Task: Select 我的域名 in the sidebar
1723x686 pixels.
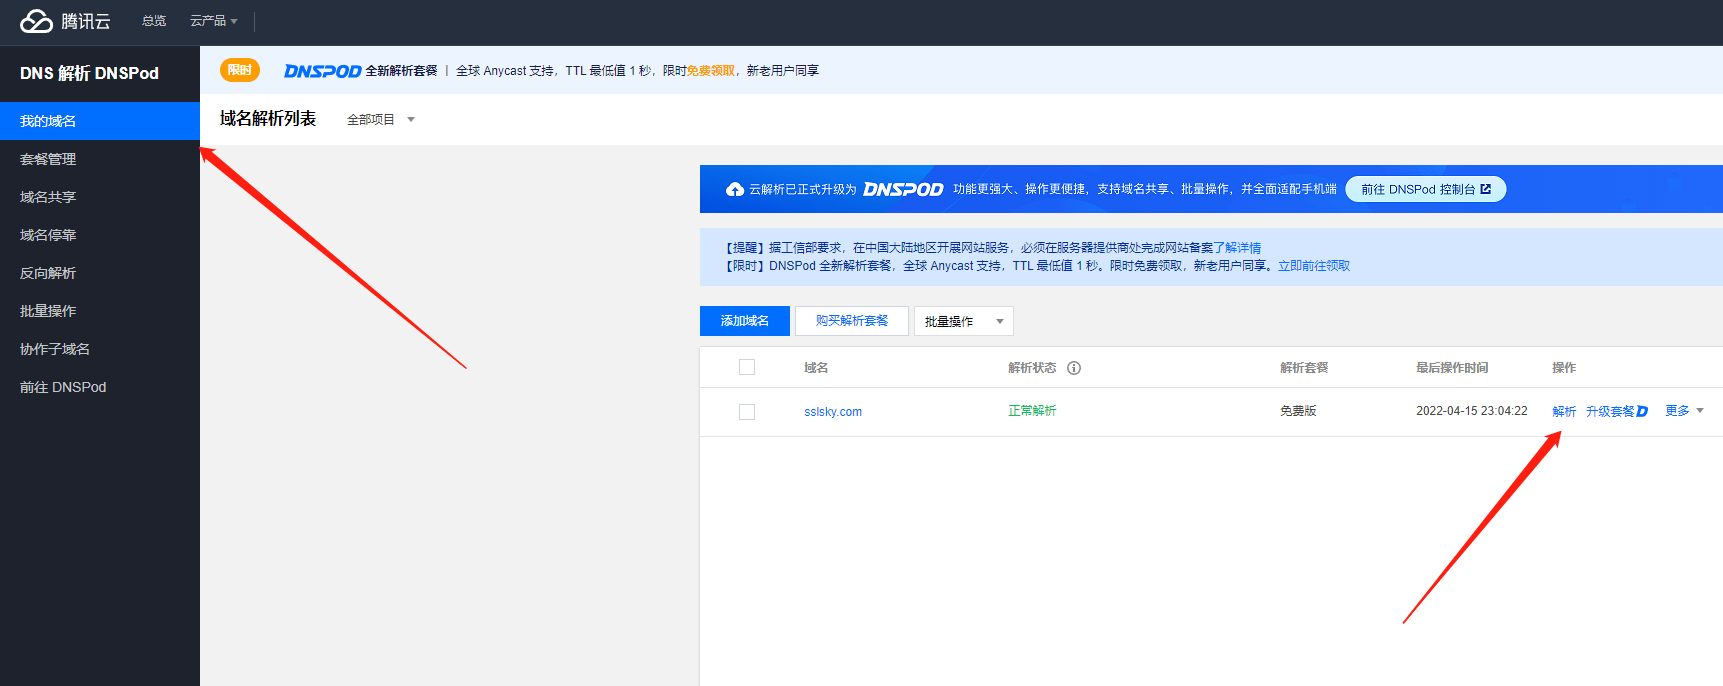Action: click(100, 121)
